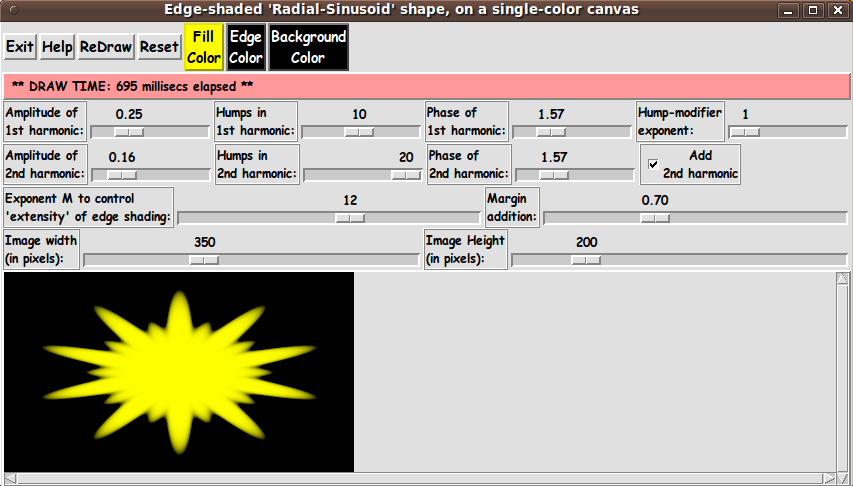Viewport: 853px width, 486px height.
Task: Click the Image Height slider handle
Action: (585, 260)
